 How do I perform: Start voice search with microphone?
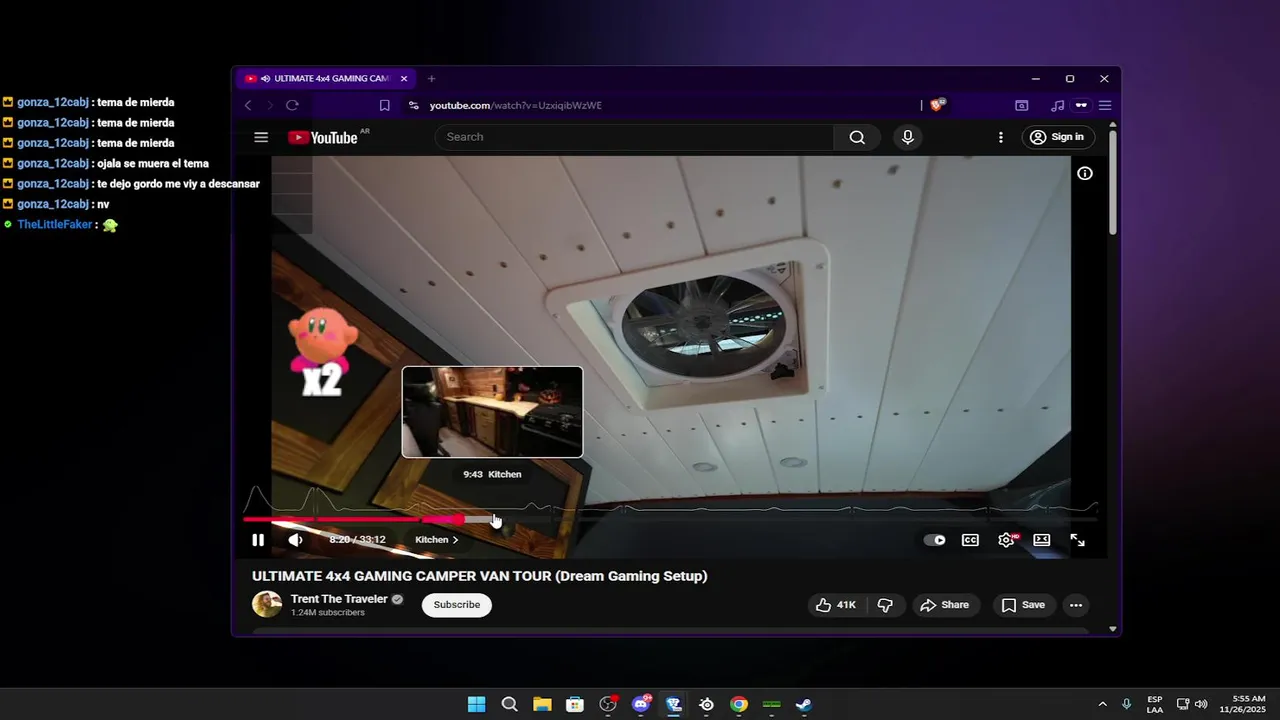908,137
